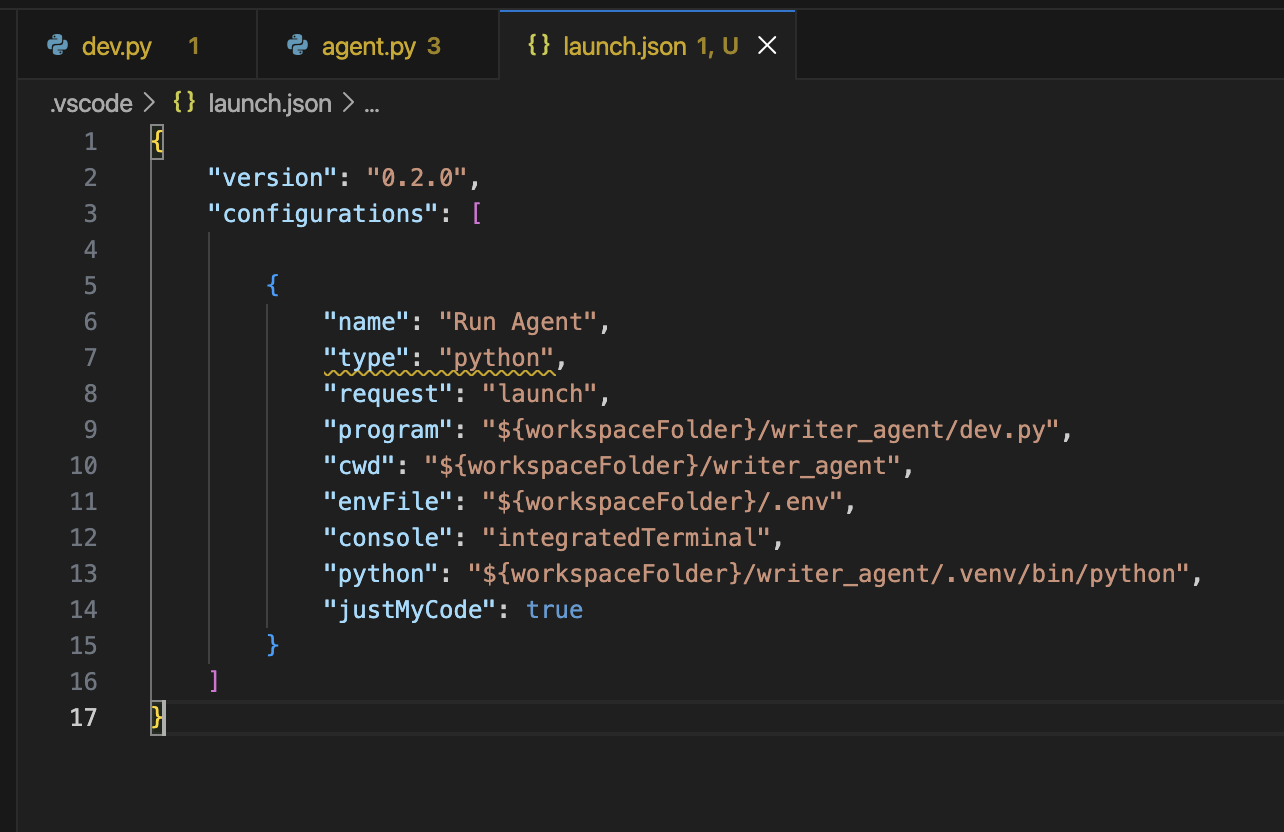
Task: Close the launch.json editor tab
Action: tap(767, 46)
